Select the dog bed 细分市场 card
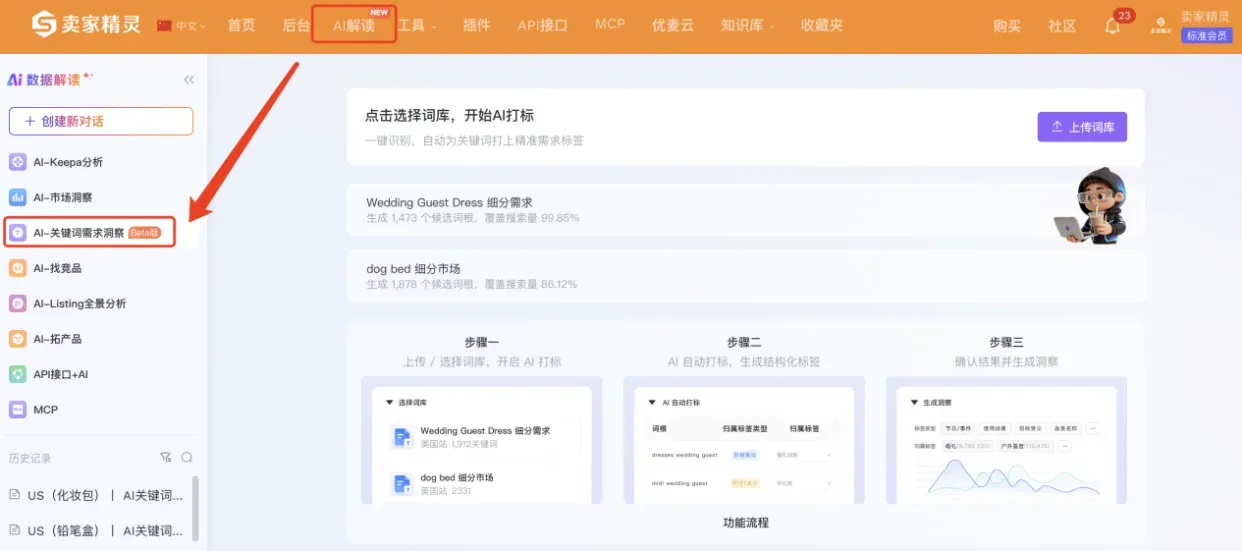 click(745, 276)
